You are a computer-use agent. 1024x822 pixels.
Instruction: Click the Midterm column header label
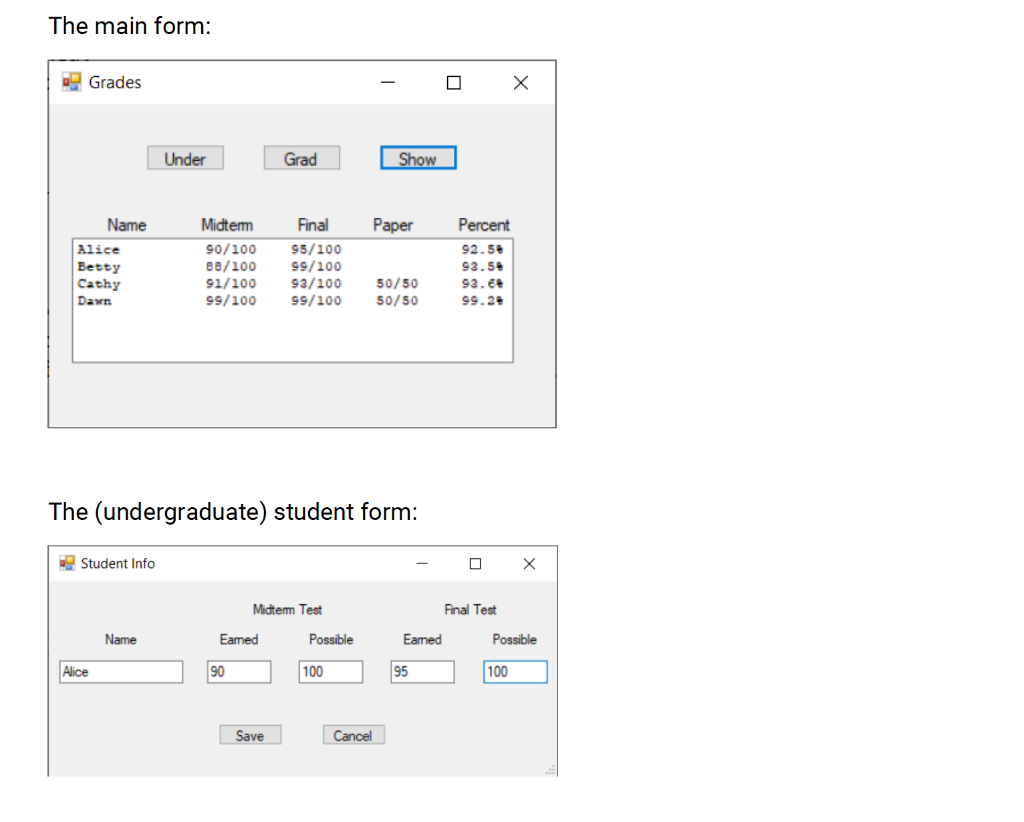[x=227, y=225]
